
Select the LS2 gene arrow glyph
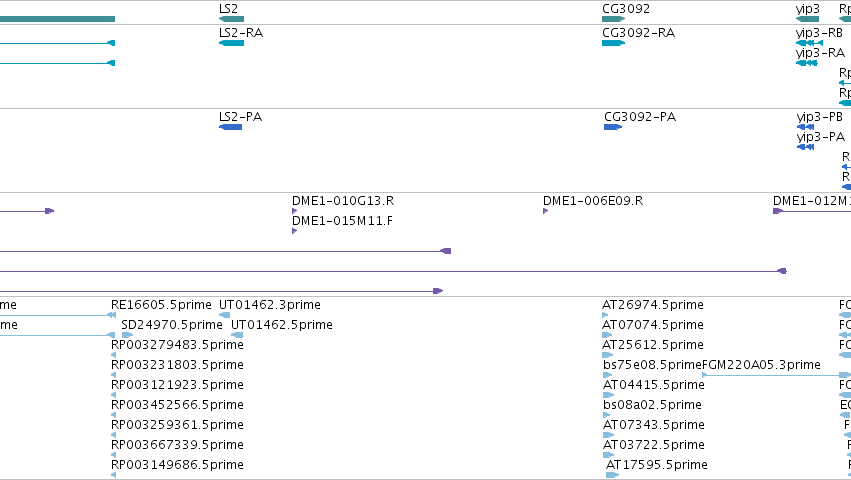tap(231, 19)
